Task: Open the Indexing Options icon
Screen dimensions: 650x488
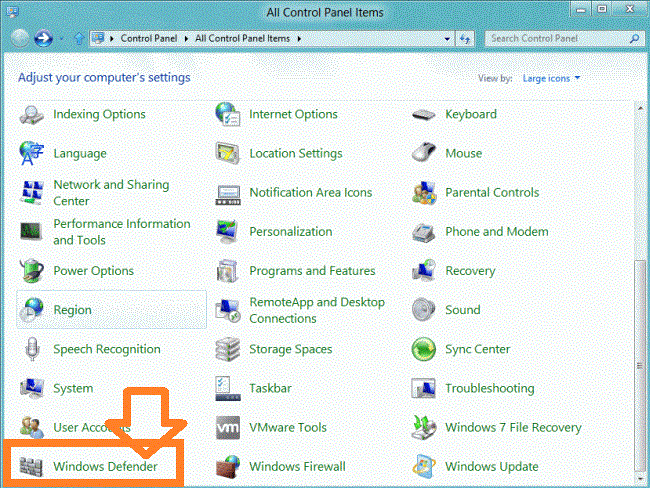Action: [32, 115]
